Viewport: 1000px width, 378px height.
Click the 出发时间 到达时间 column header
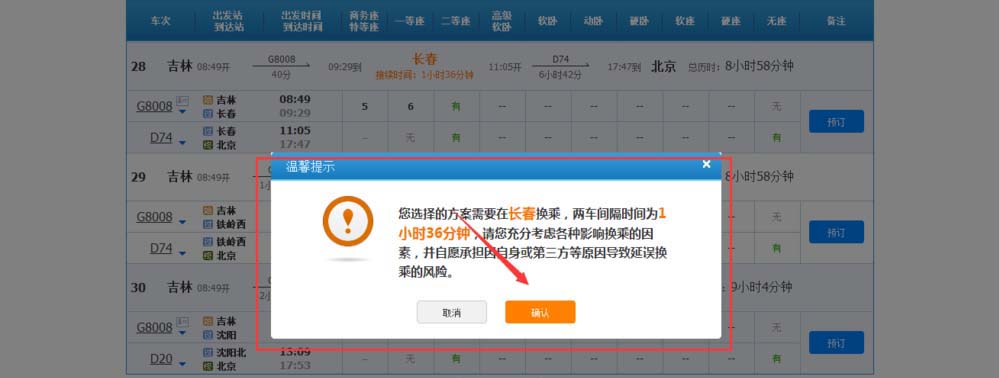tap(302, 21)
